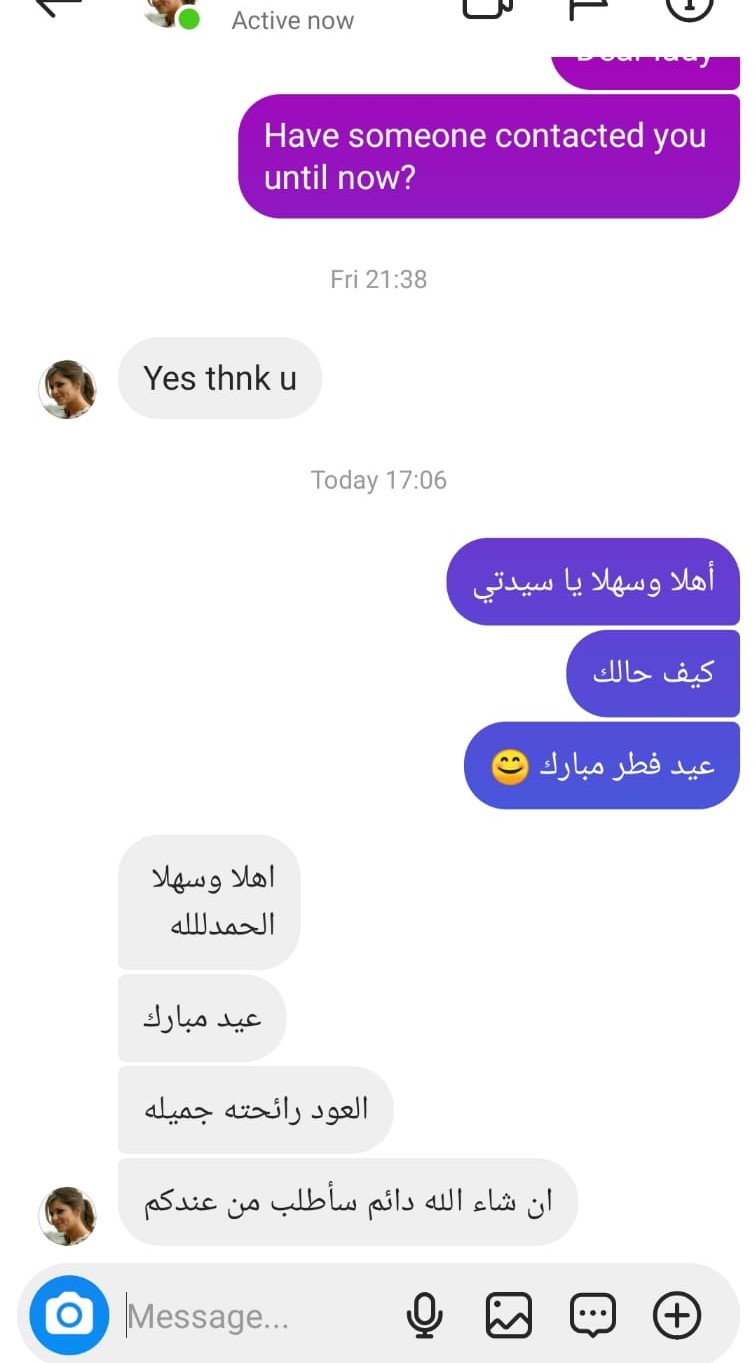Select the sent "كيف حالك" message

tap(653, 673)
